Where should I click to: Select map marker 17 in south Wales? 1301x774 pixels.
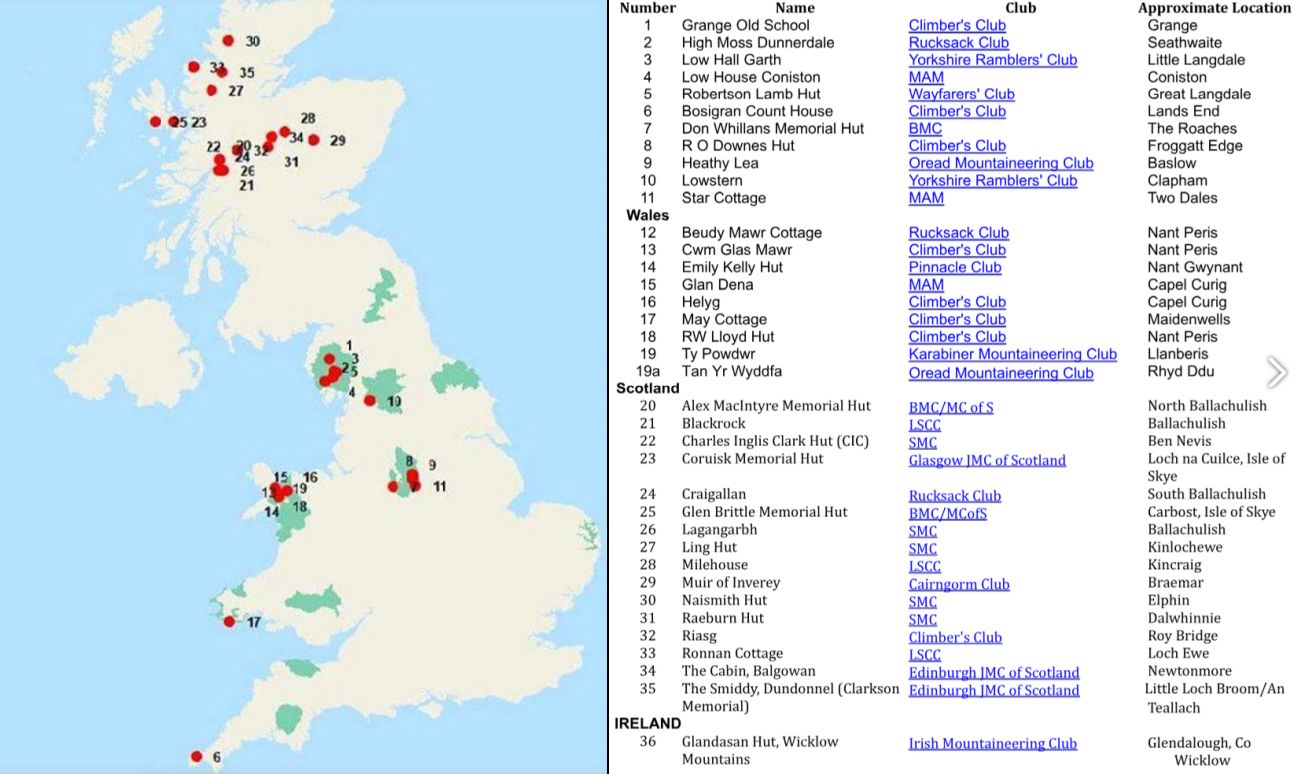(229, 621)
